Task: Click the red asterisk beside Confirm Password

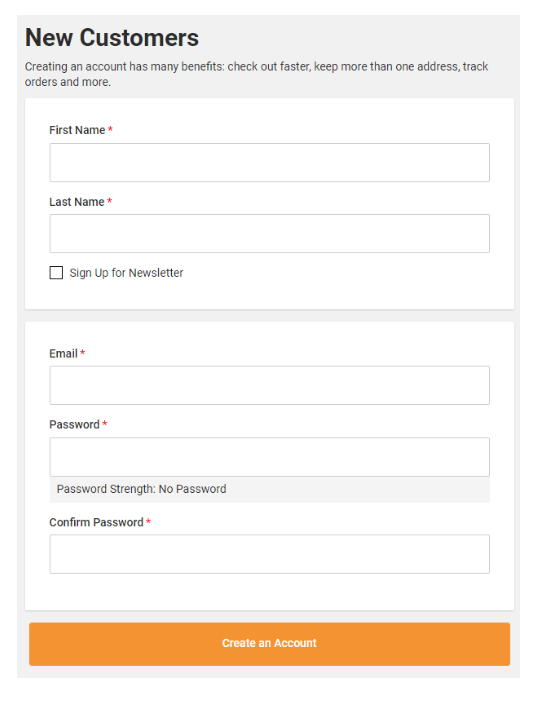Action: (x=148, y=521)
